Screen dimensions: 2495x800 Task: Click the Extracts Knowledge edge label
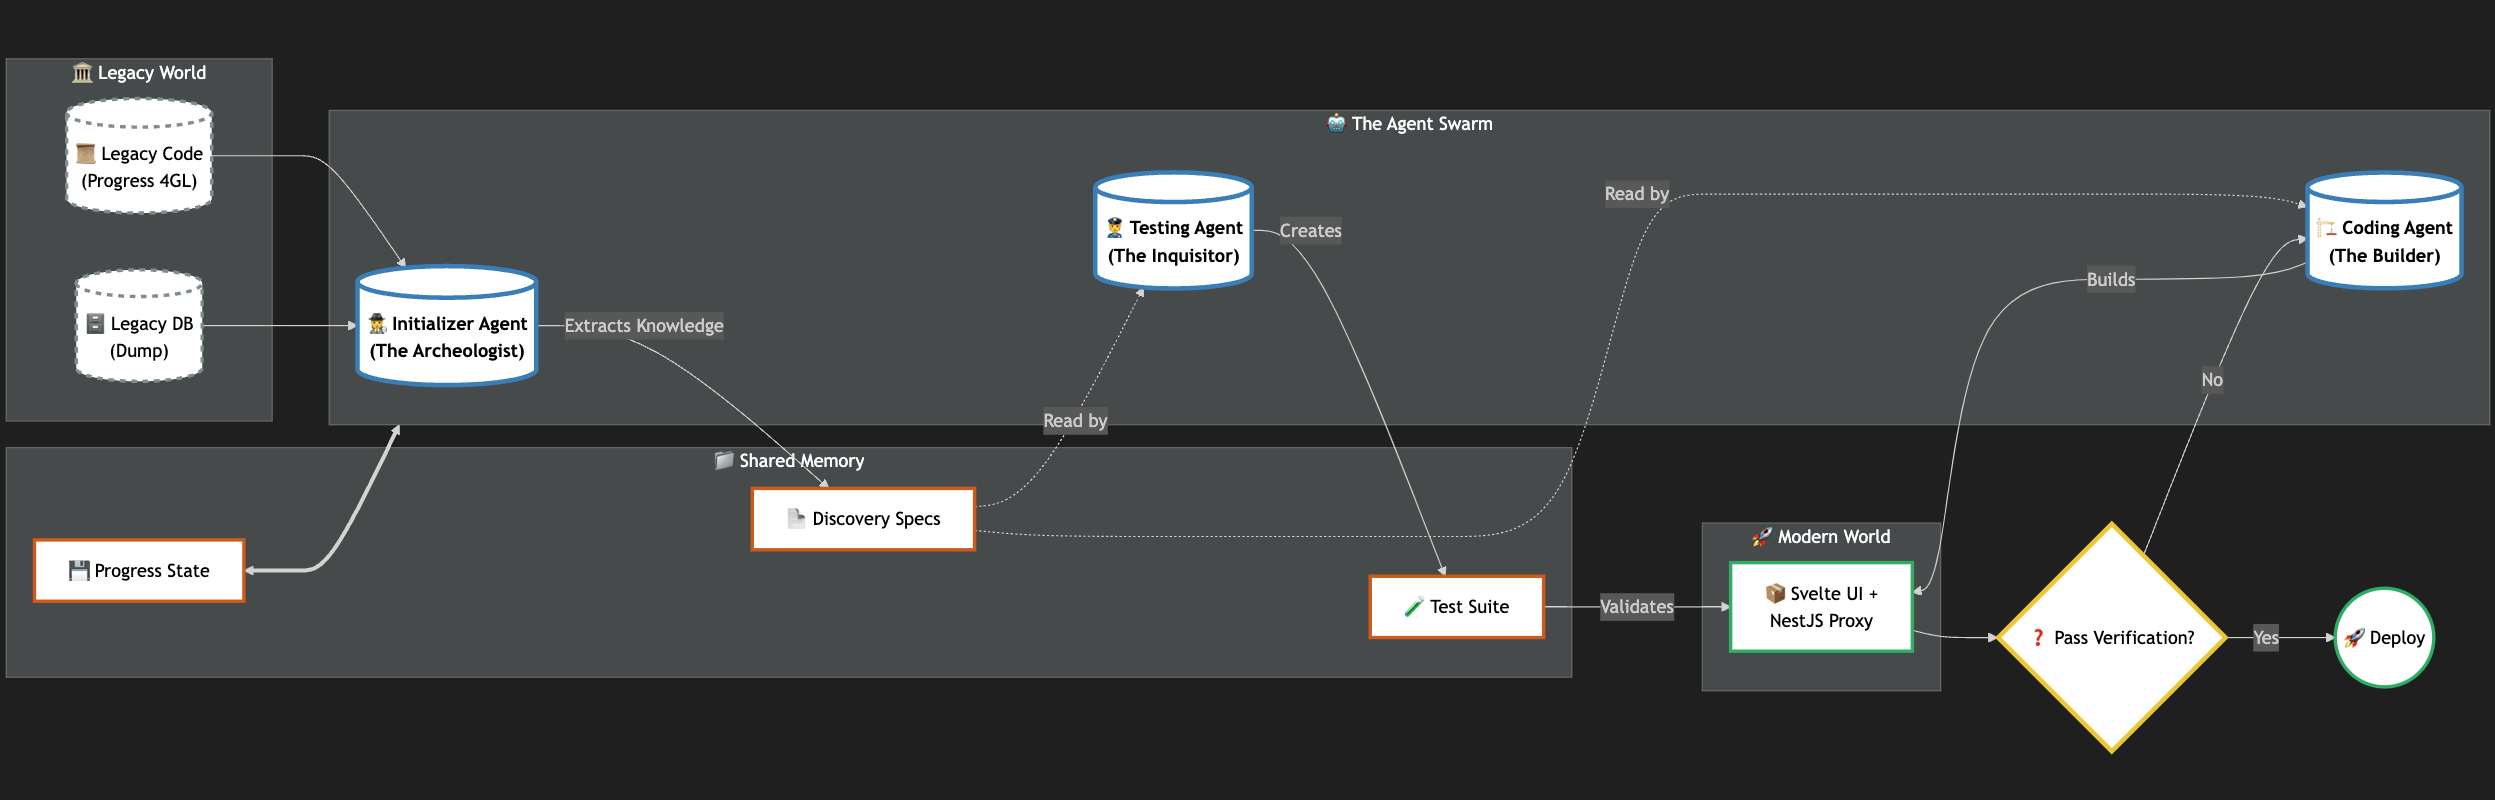tap(643, 326)
